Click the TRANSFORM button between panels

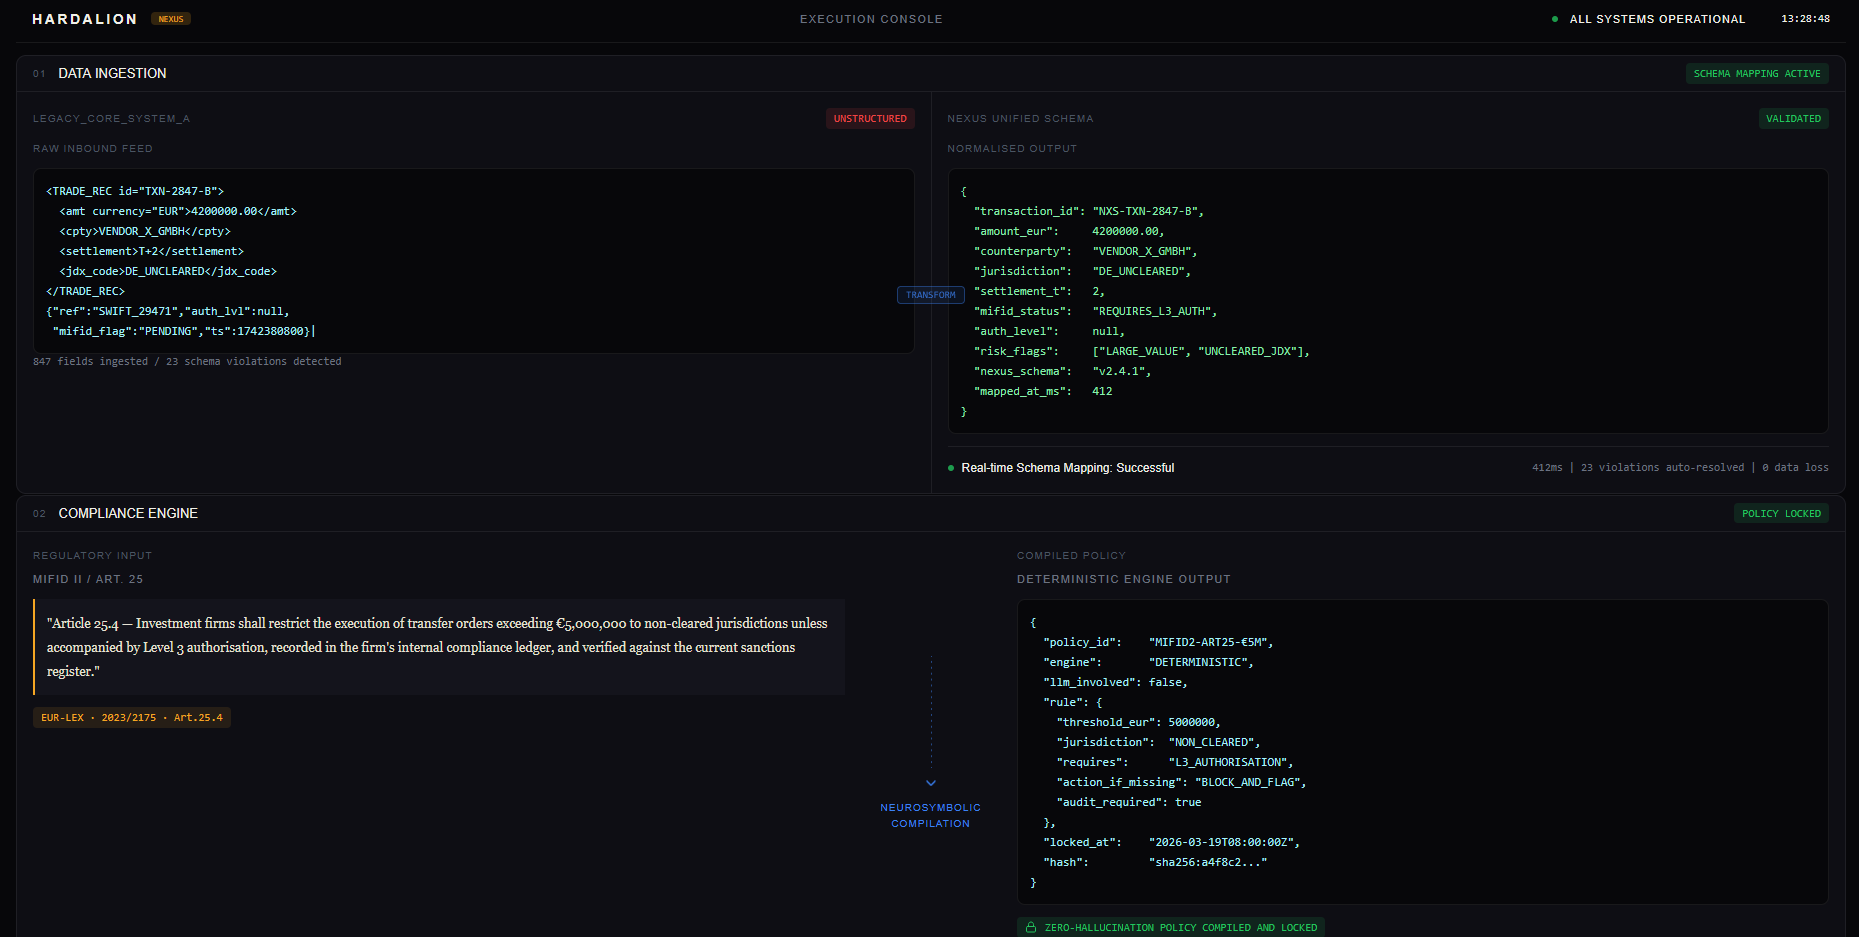point(931,295)
